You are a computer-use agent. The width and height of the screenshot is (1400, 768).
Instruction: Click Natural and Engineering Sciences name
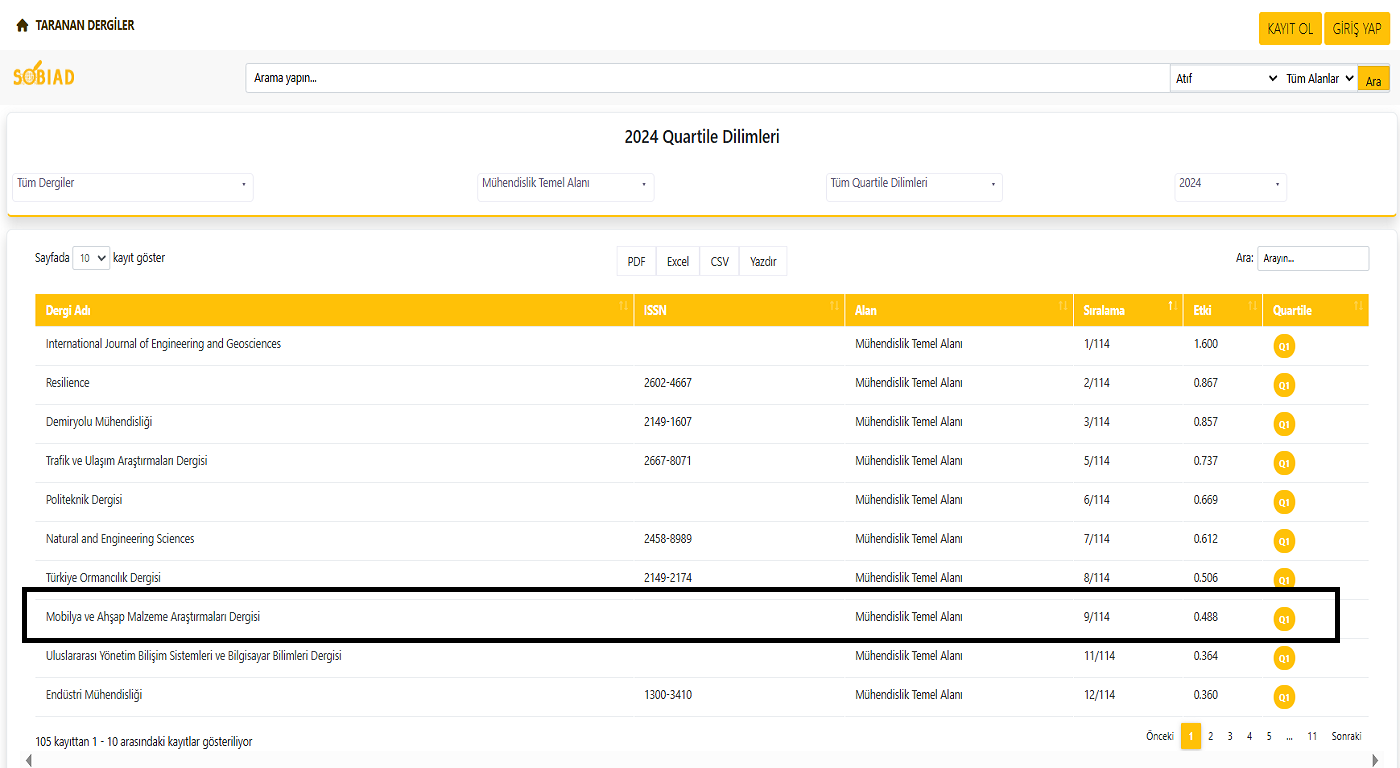120,539
